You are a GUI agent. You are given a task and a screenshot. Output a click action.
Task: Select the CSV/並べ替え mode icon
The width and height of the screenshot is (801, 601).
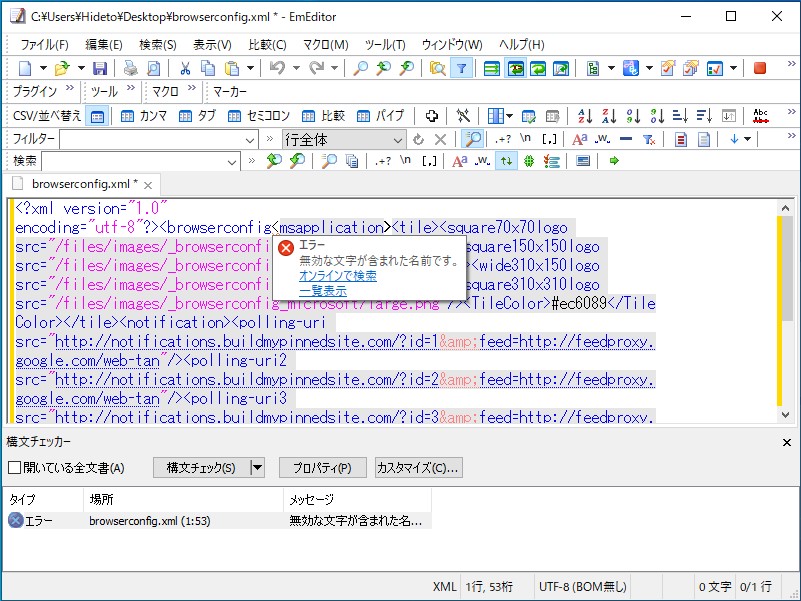[95, 115]
